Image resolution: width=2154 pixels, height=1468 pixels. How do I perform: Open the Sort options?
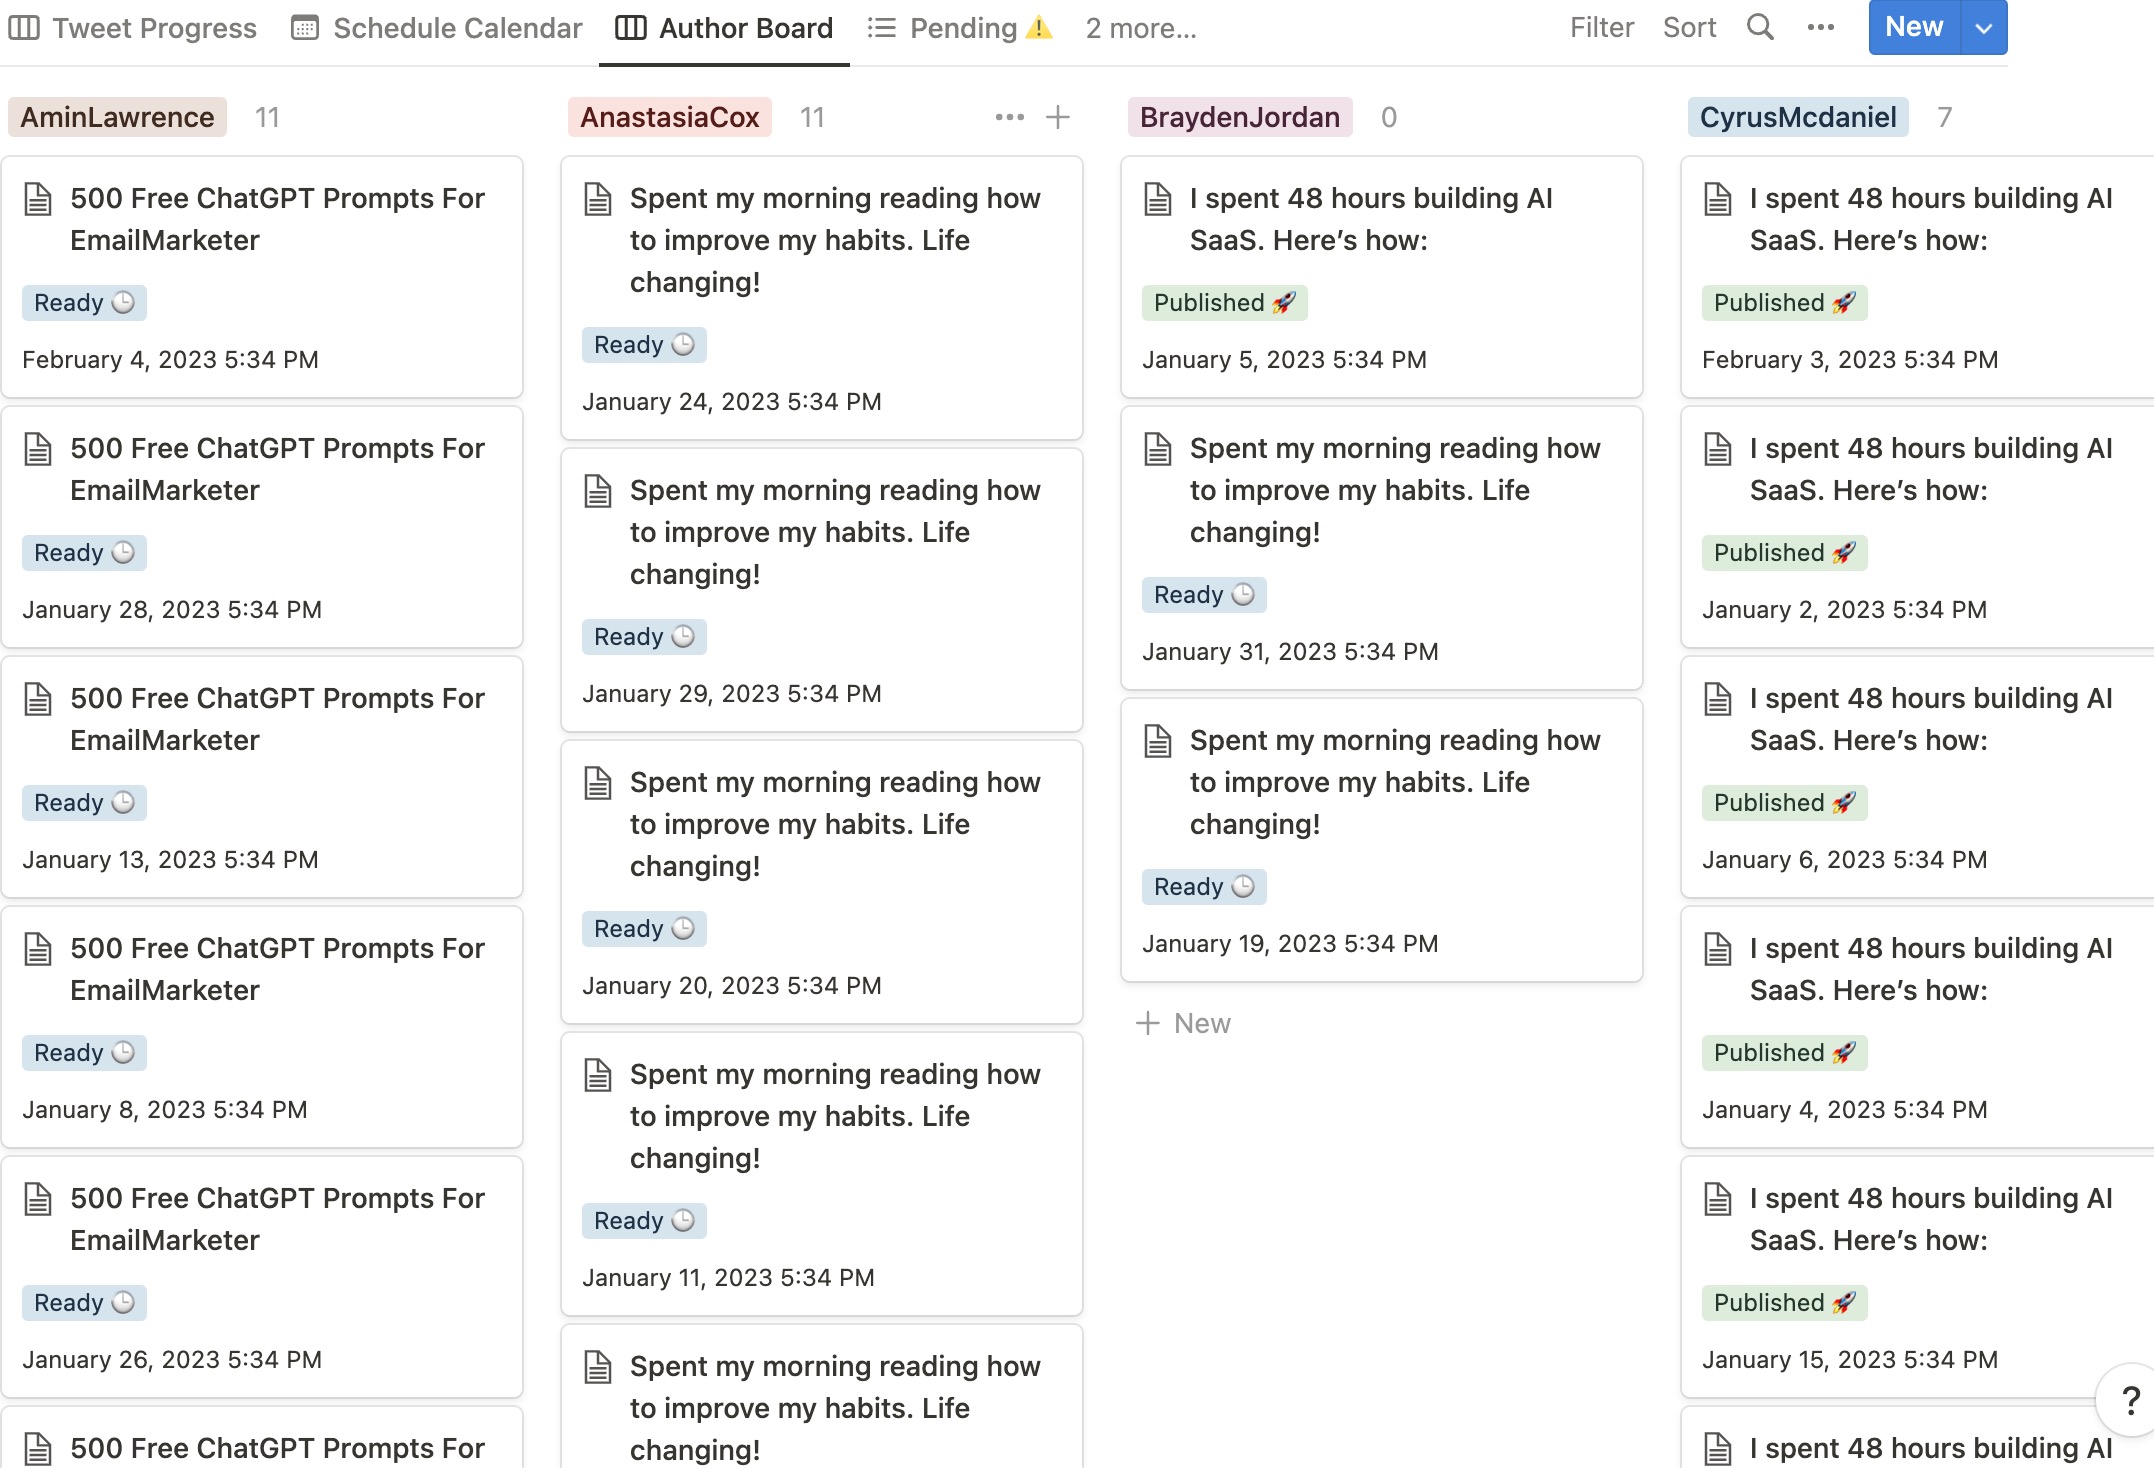point(1689,27)
